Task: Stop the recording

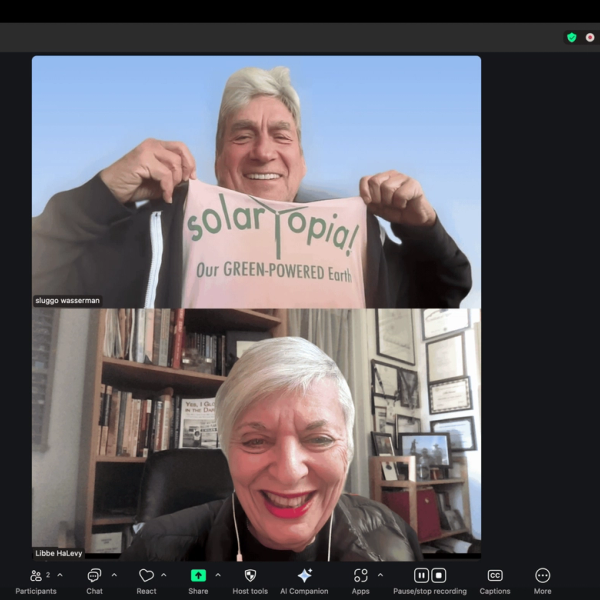Action: (439, 576)
